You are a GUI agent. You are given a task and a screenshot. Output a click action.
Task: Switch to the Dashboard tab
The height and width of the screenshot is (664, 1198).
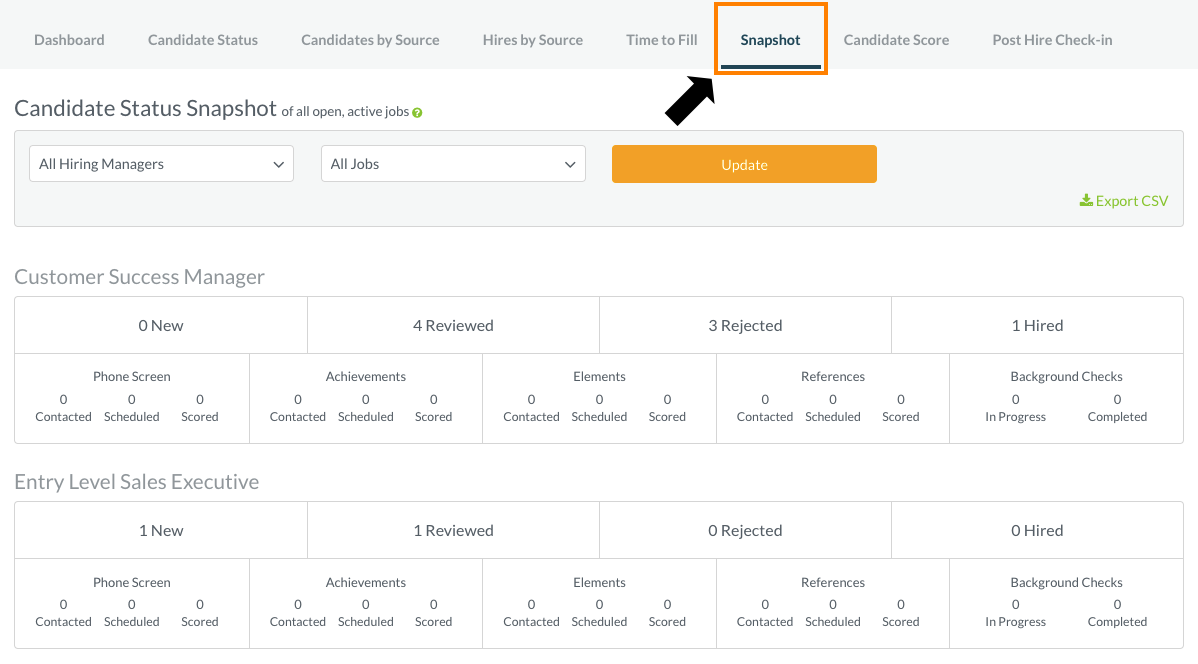click(70, 40)
